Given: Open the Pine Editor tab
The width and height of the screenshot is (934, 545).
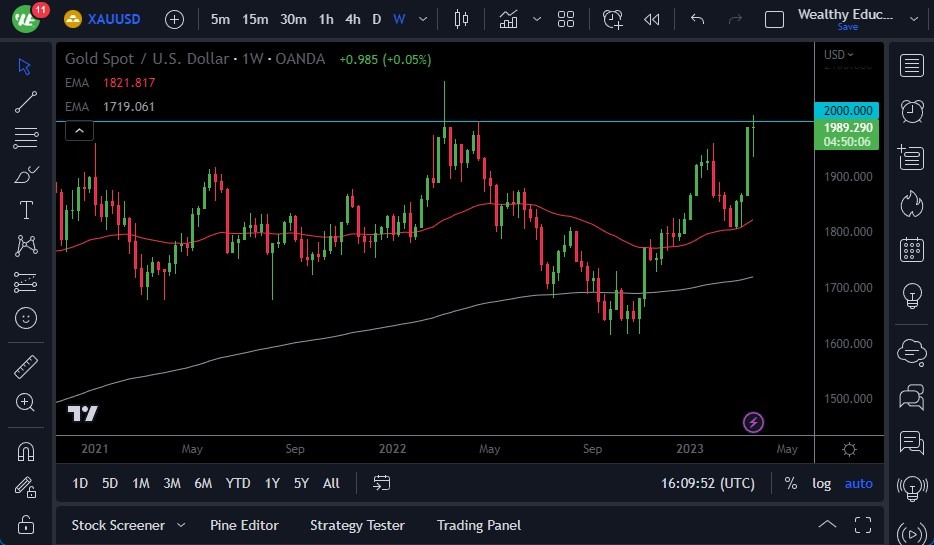Looking at the screenshot, I should pos(244,525).
